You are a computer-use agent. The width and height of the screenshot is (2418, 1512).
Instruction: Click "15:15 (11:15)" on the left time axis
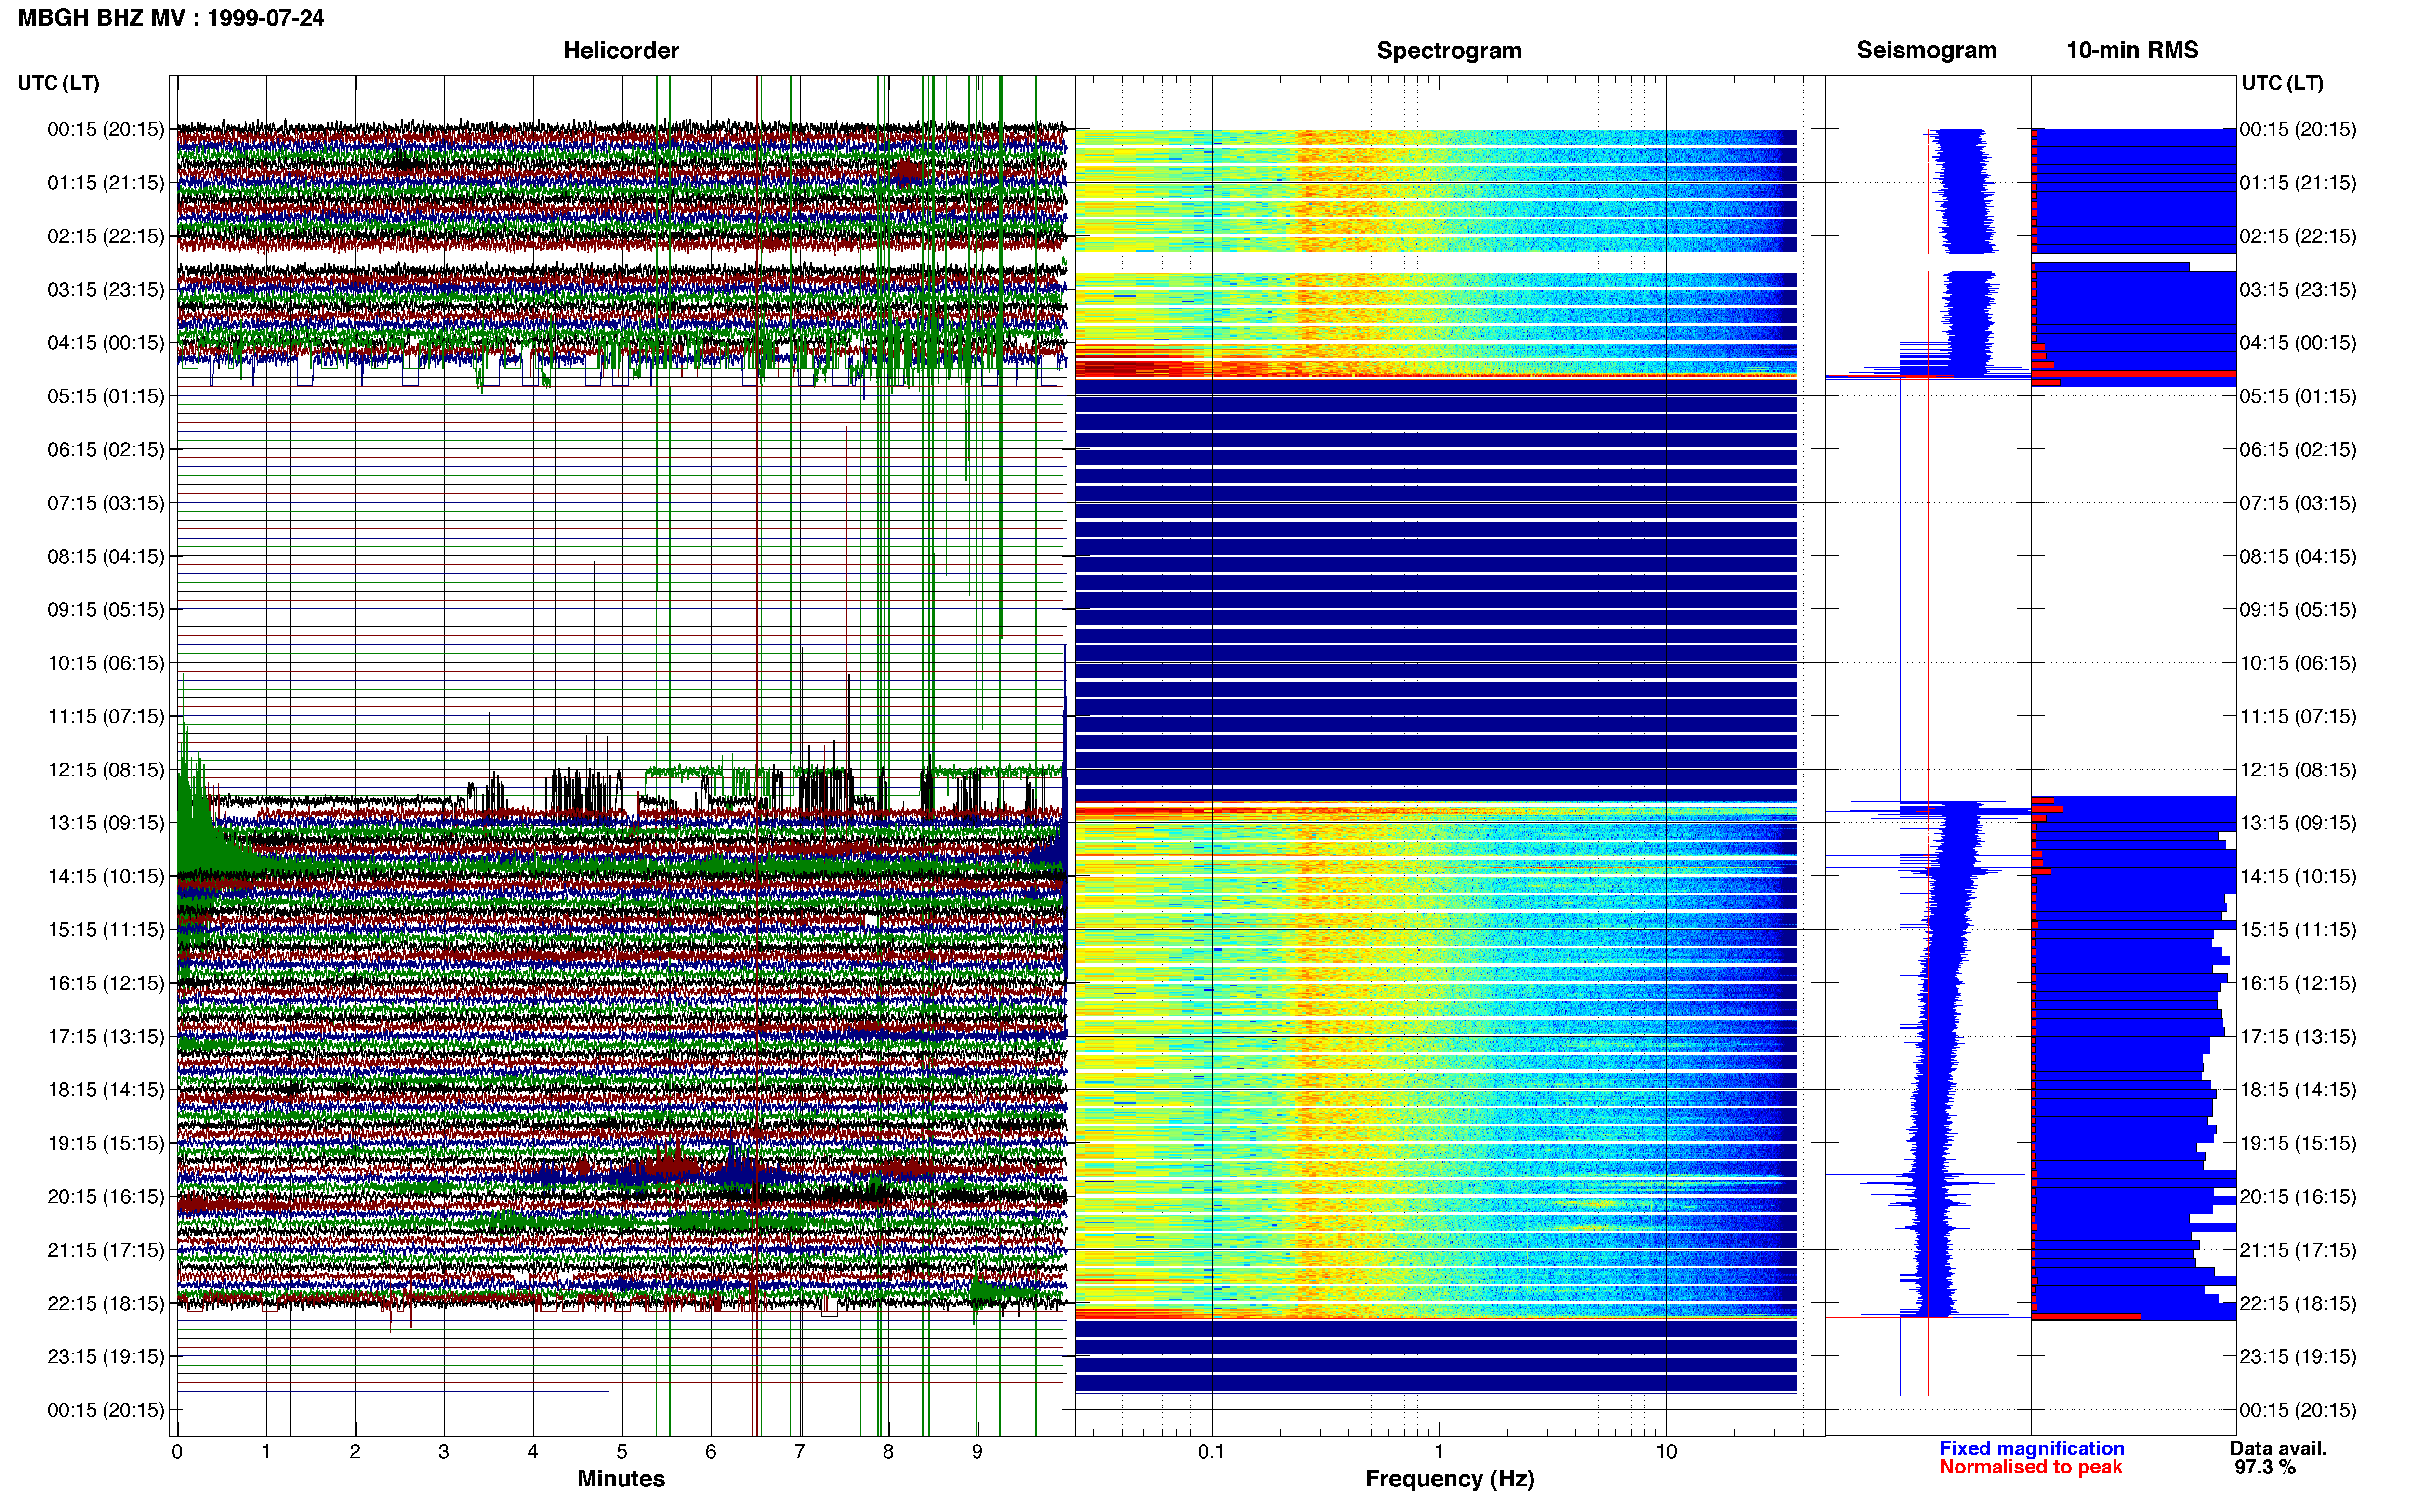click(106, 930)
